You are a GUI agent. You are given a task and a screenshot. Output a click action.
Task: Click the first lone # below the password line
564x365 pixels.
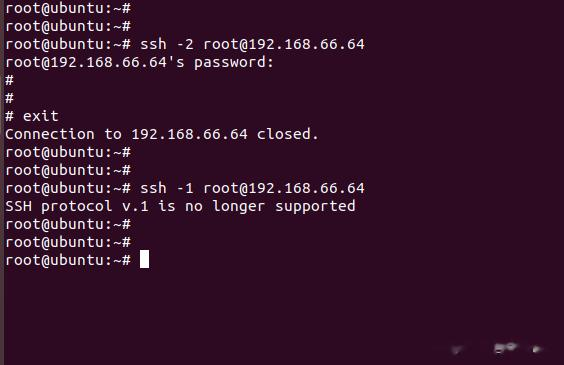9,80
